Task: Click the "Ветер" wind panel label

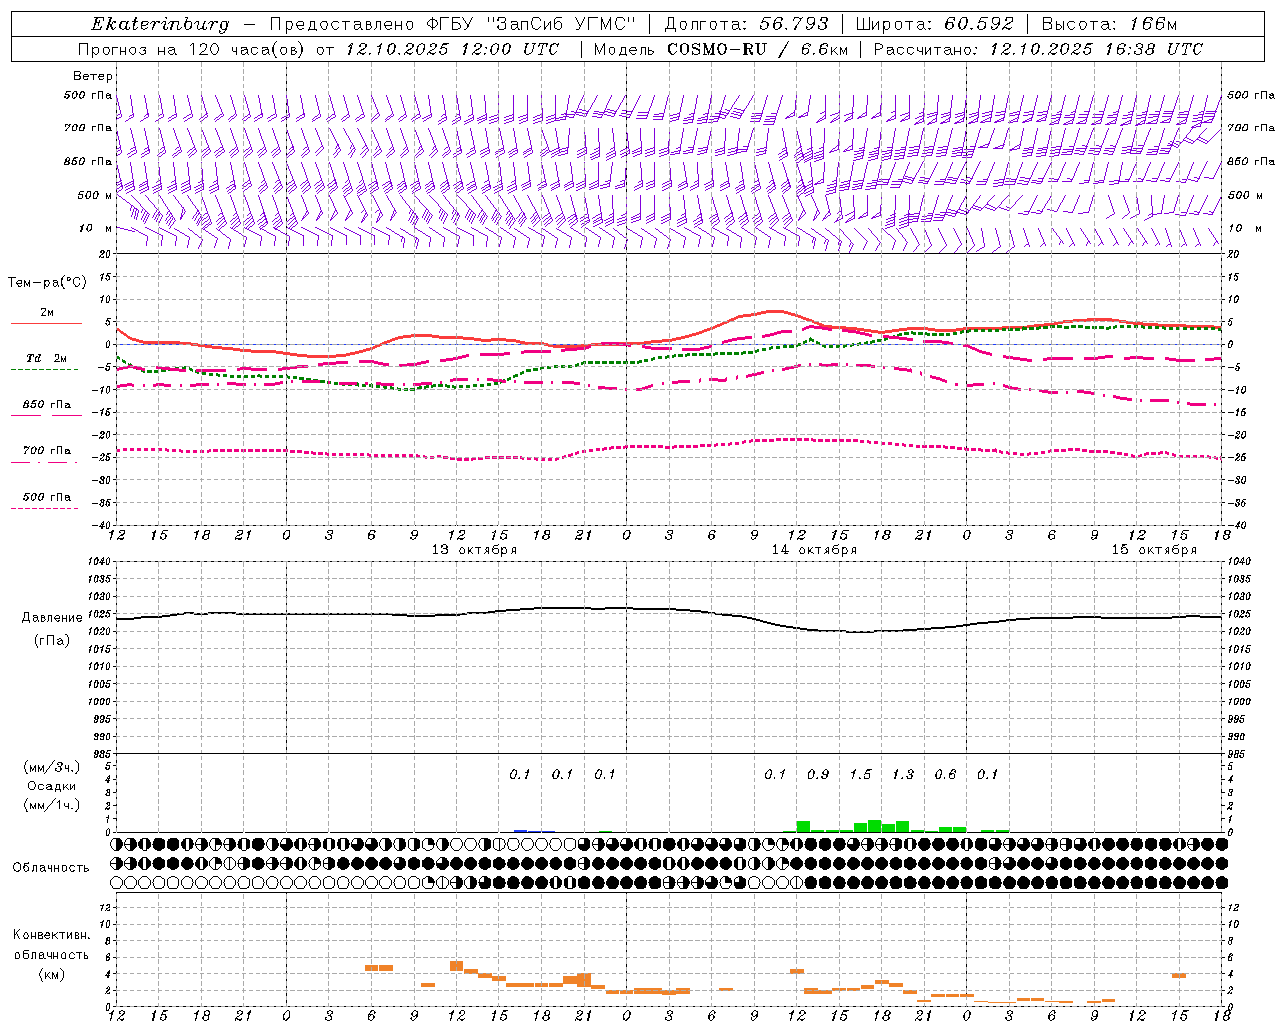Action: pos(92,76)
